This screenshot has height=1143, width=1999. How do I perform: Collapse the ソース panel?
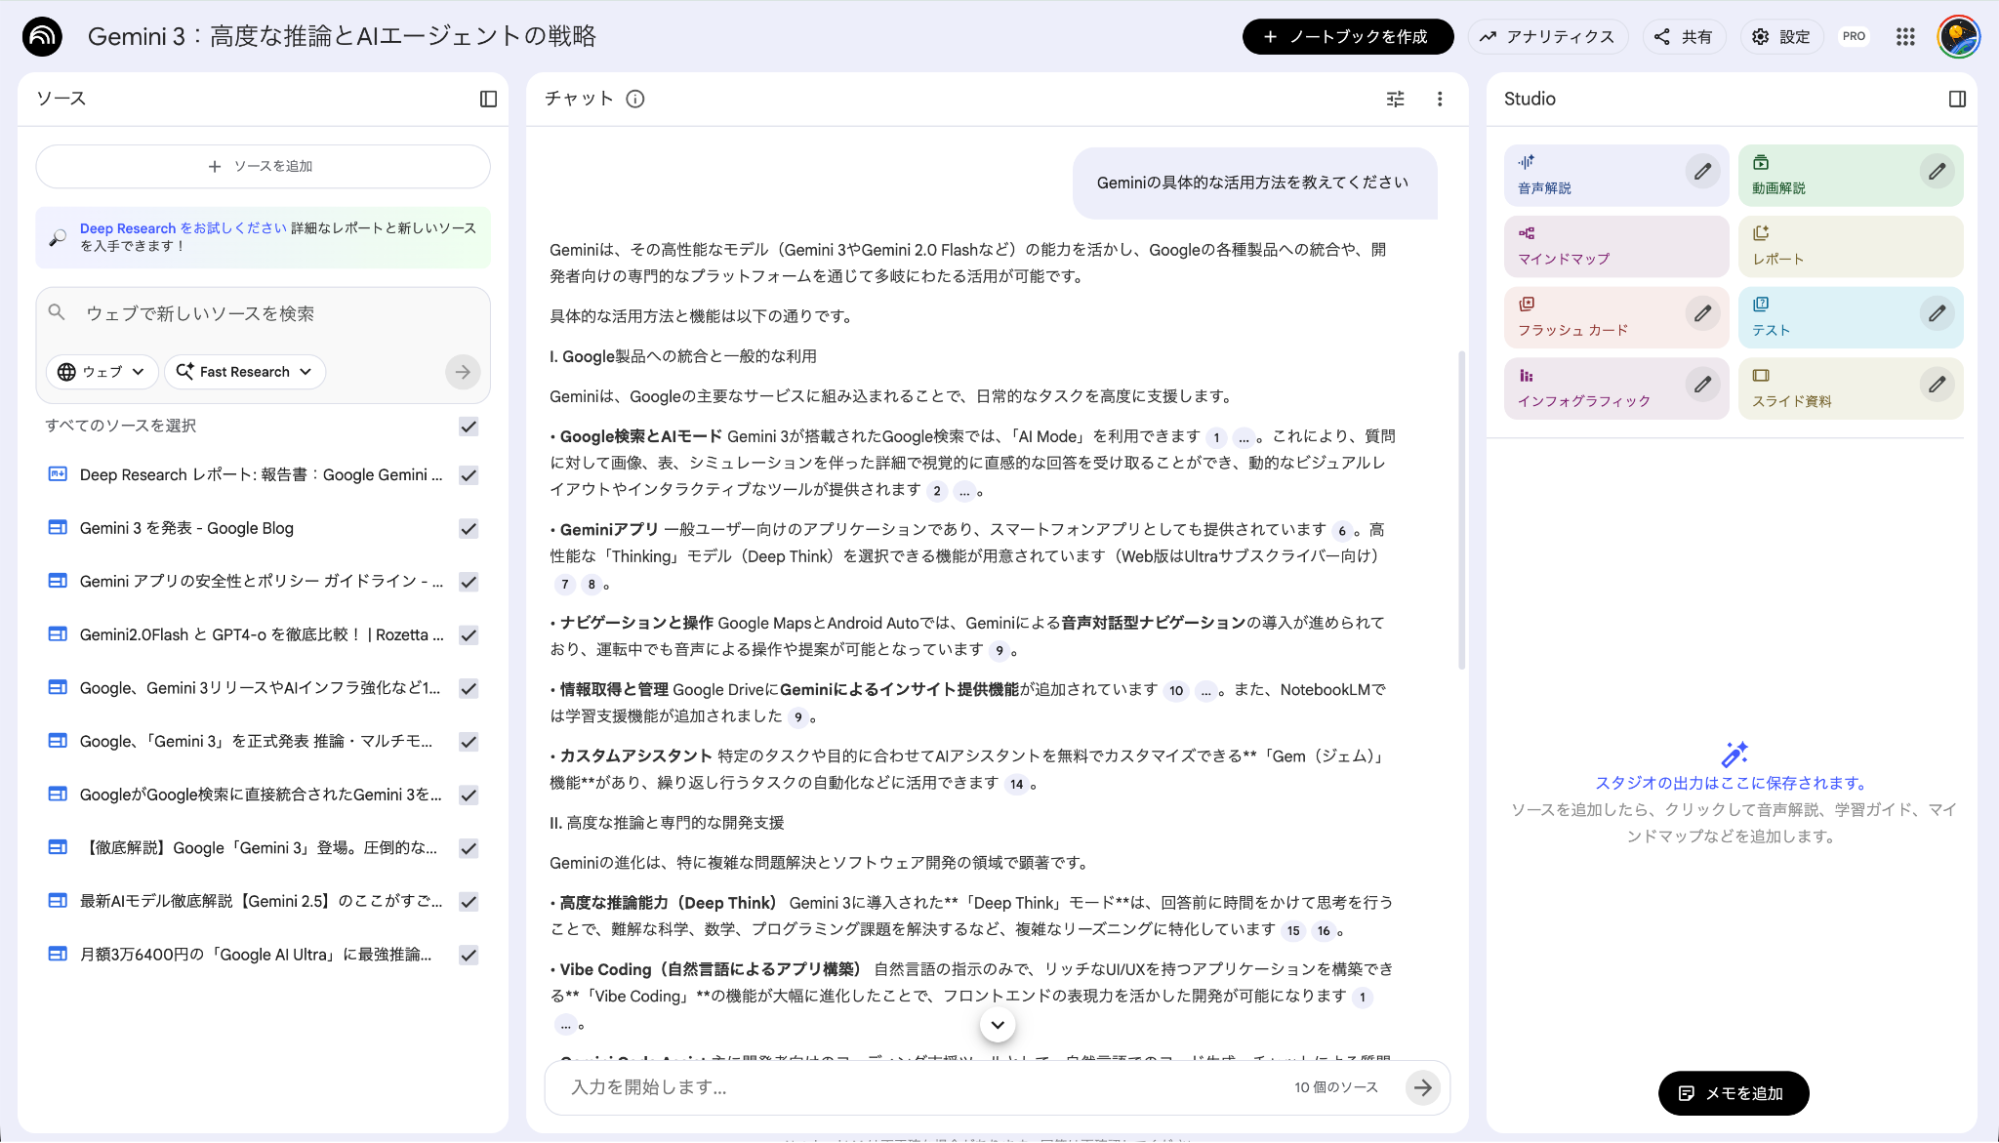click(489, 99)
